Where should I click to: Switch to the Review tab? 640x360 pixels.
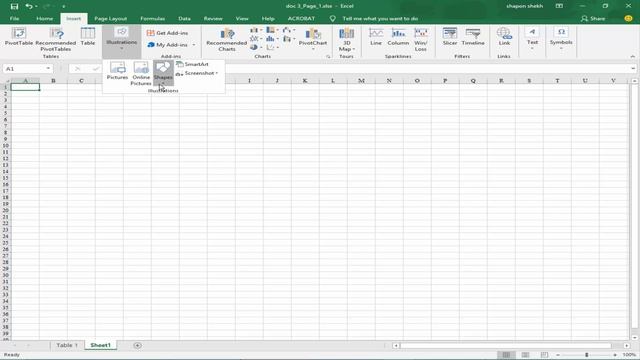tap(213, 19)
